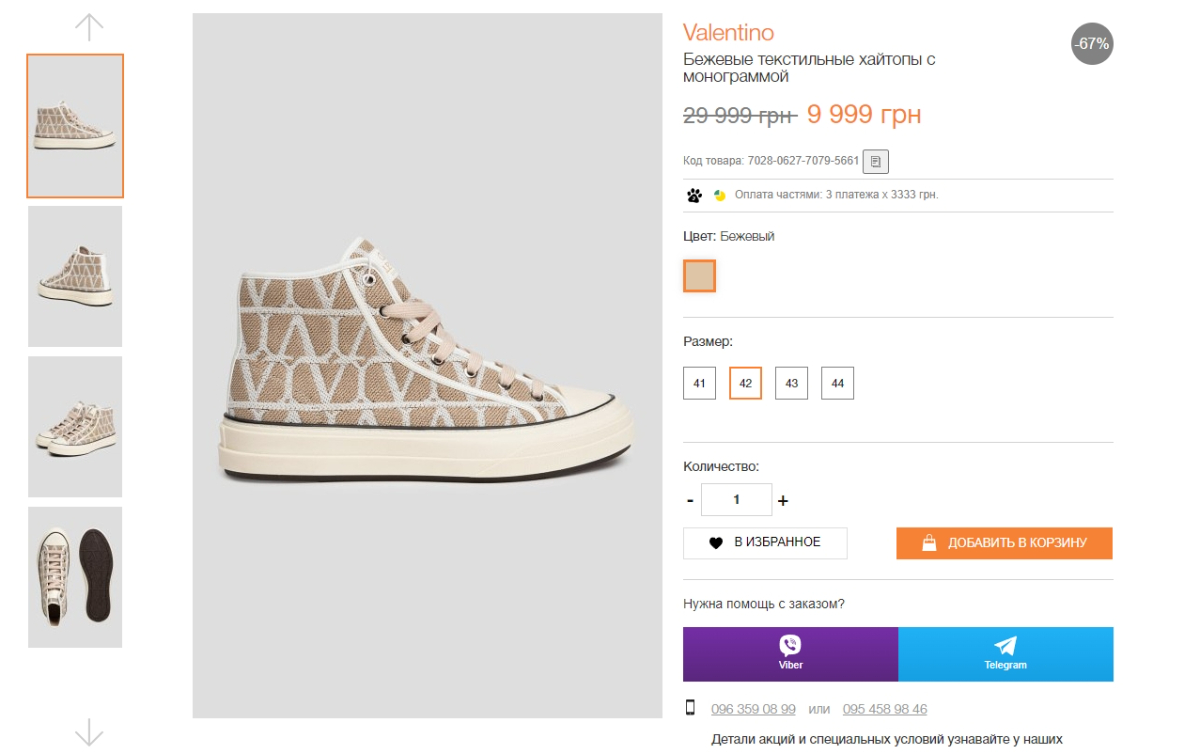1200x754 pixels.
Task: Click the black paw payment icon
Action: [694, 195]
